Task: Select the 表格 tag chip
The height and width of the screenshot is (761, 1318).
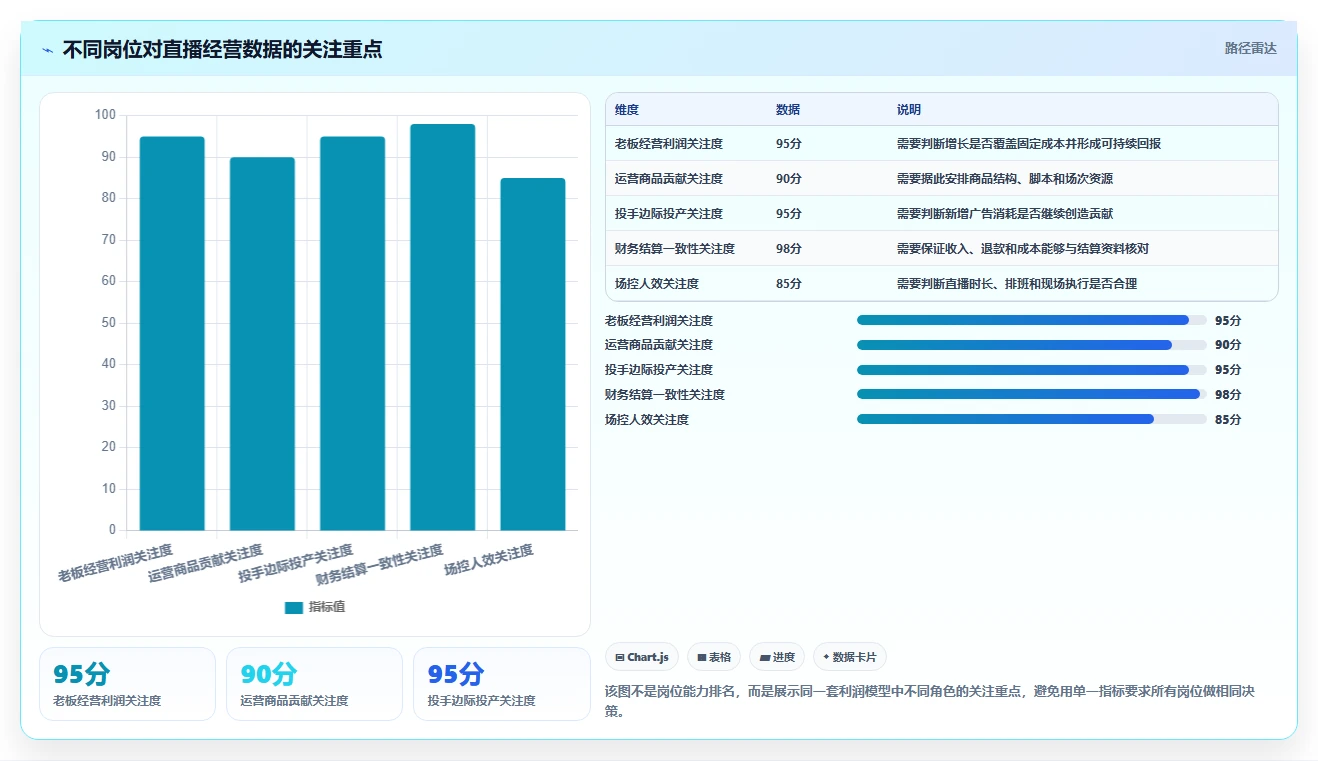Action: pos(714,657)
